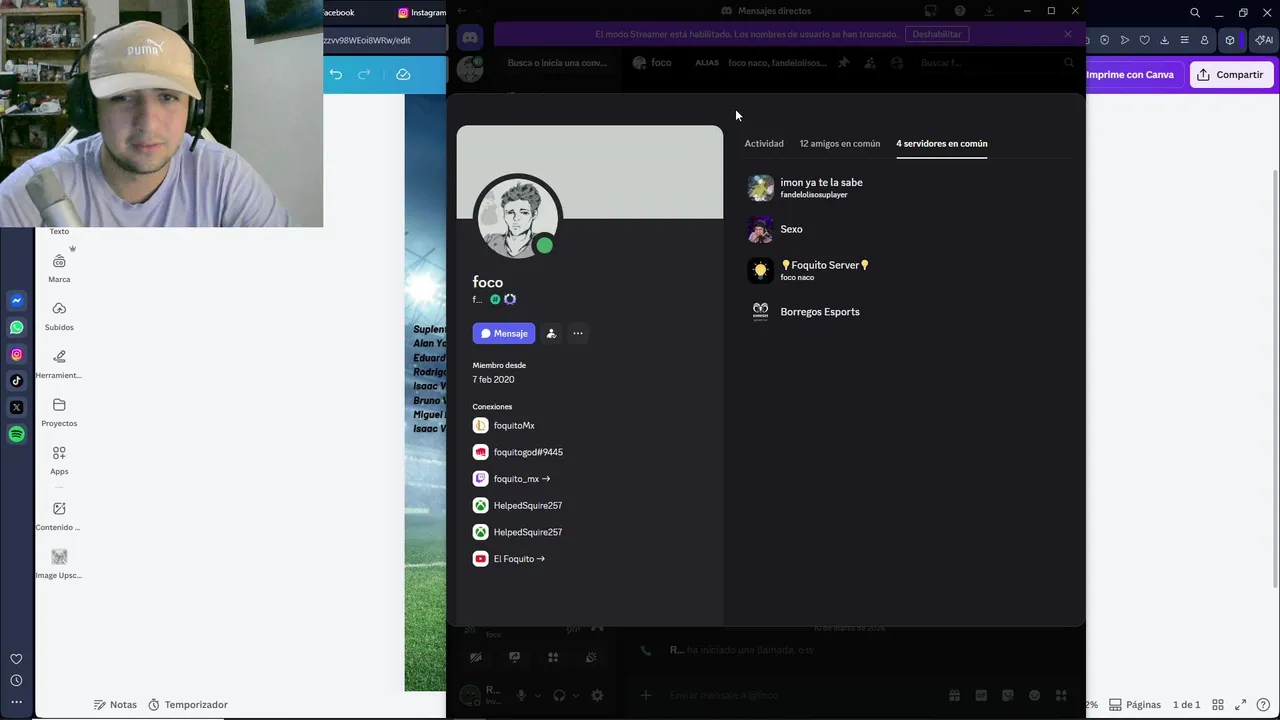The height and width of the screenshot is (720, 1280).
Task: Open browser sidebar history clock icon
Action: click(16, 681)
